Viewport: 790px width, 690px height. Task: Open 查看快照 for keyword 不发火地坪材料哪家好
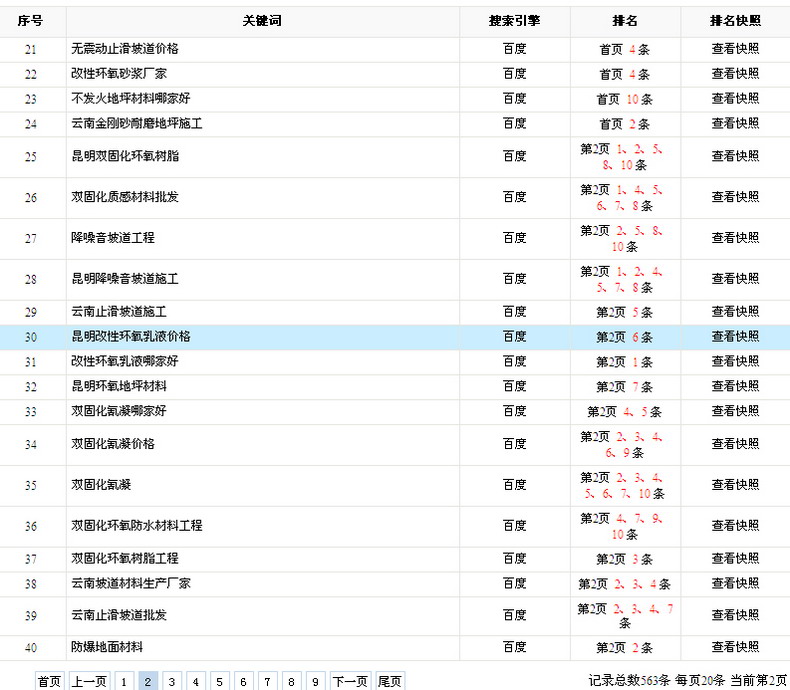tap(735, 99)
